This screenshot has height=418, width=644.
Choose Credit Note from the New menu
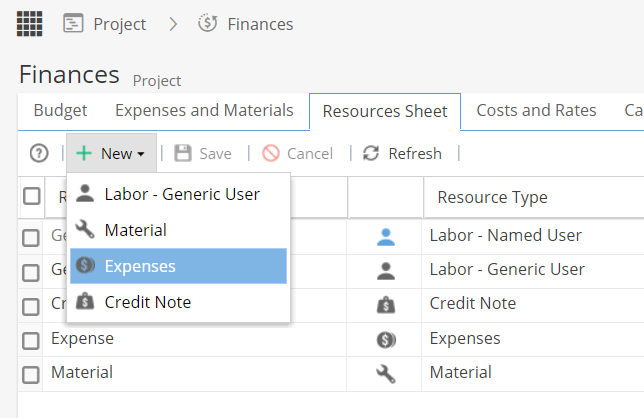point(178,302)
